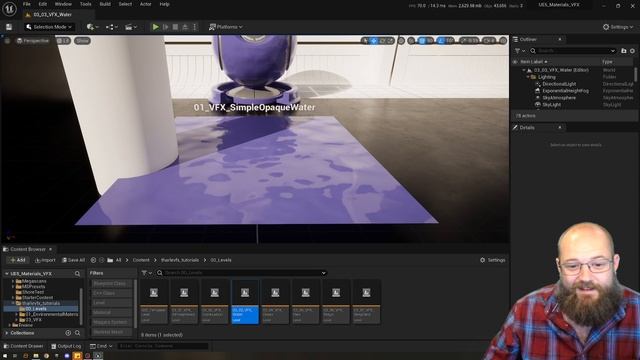
Task: Close the Outliner panel tab
Action: click(560, 39)
